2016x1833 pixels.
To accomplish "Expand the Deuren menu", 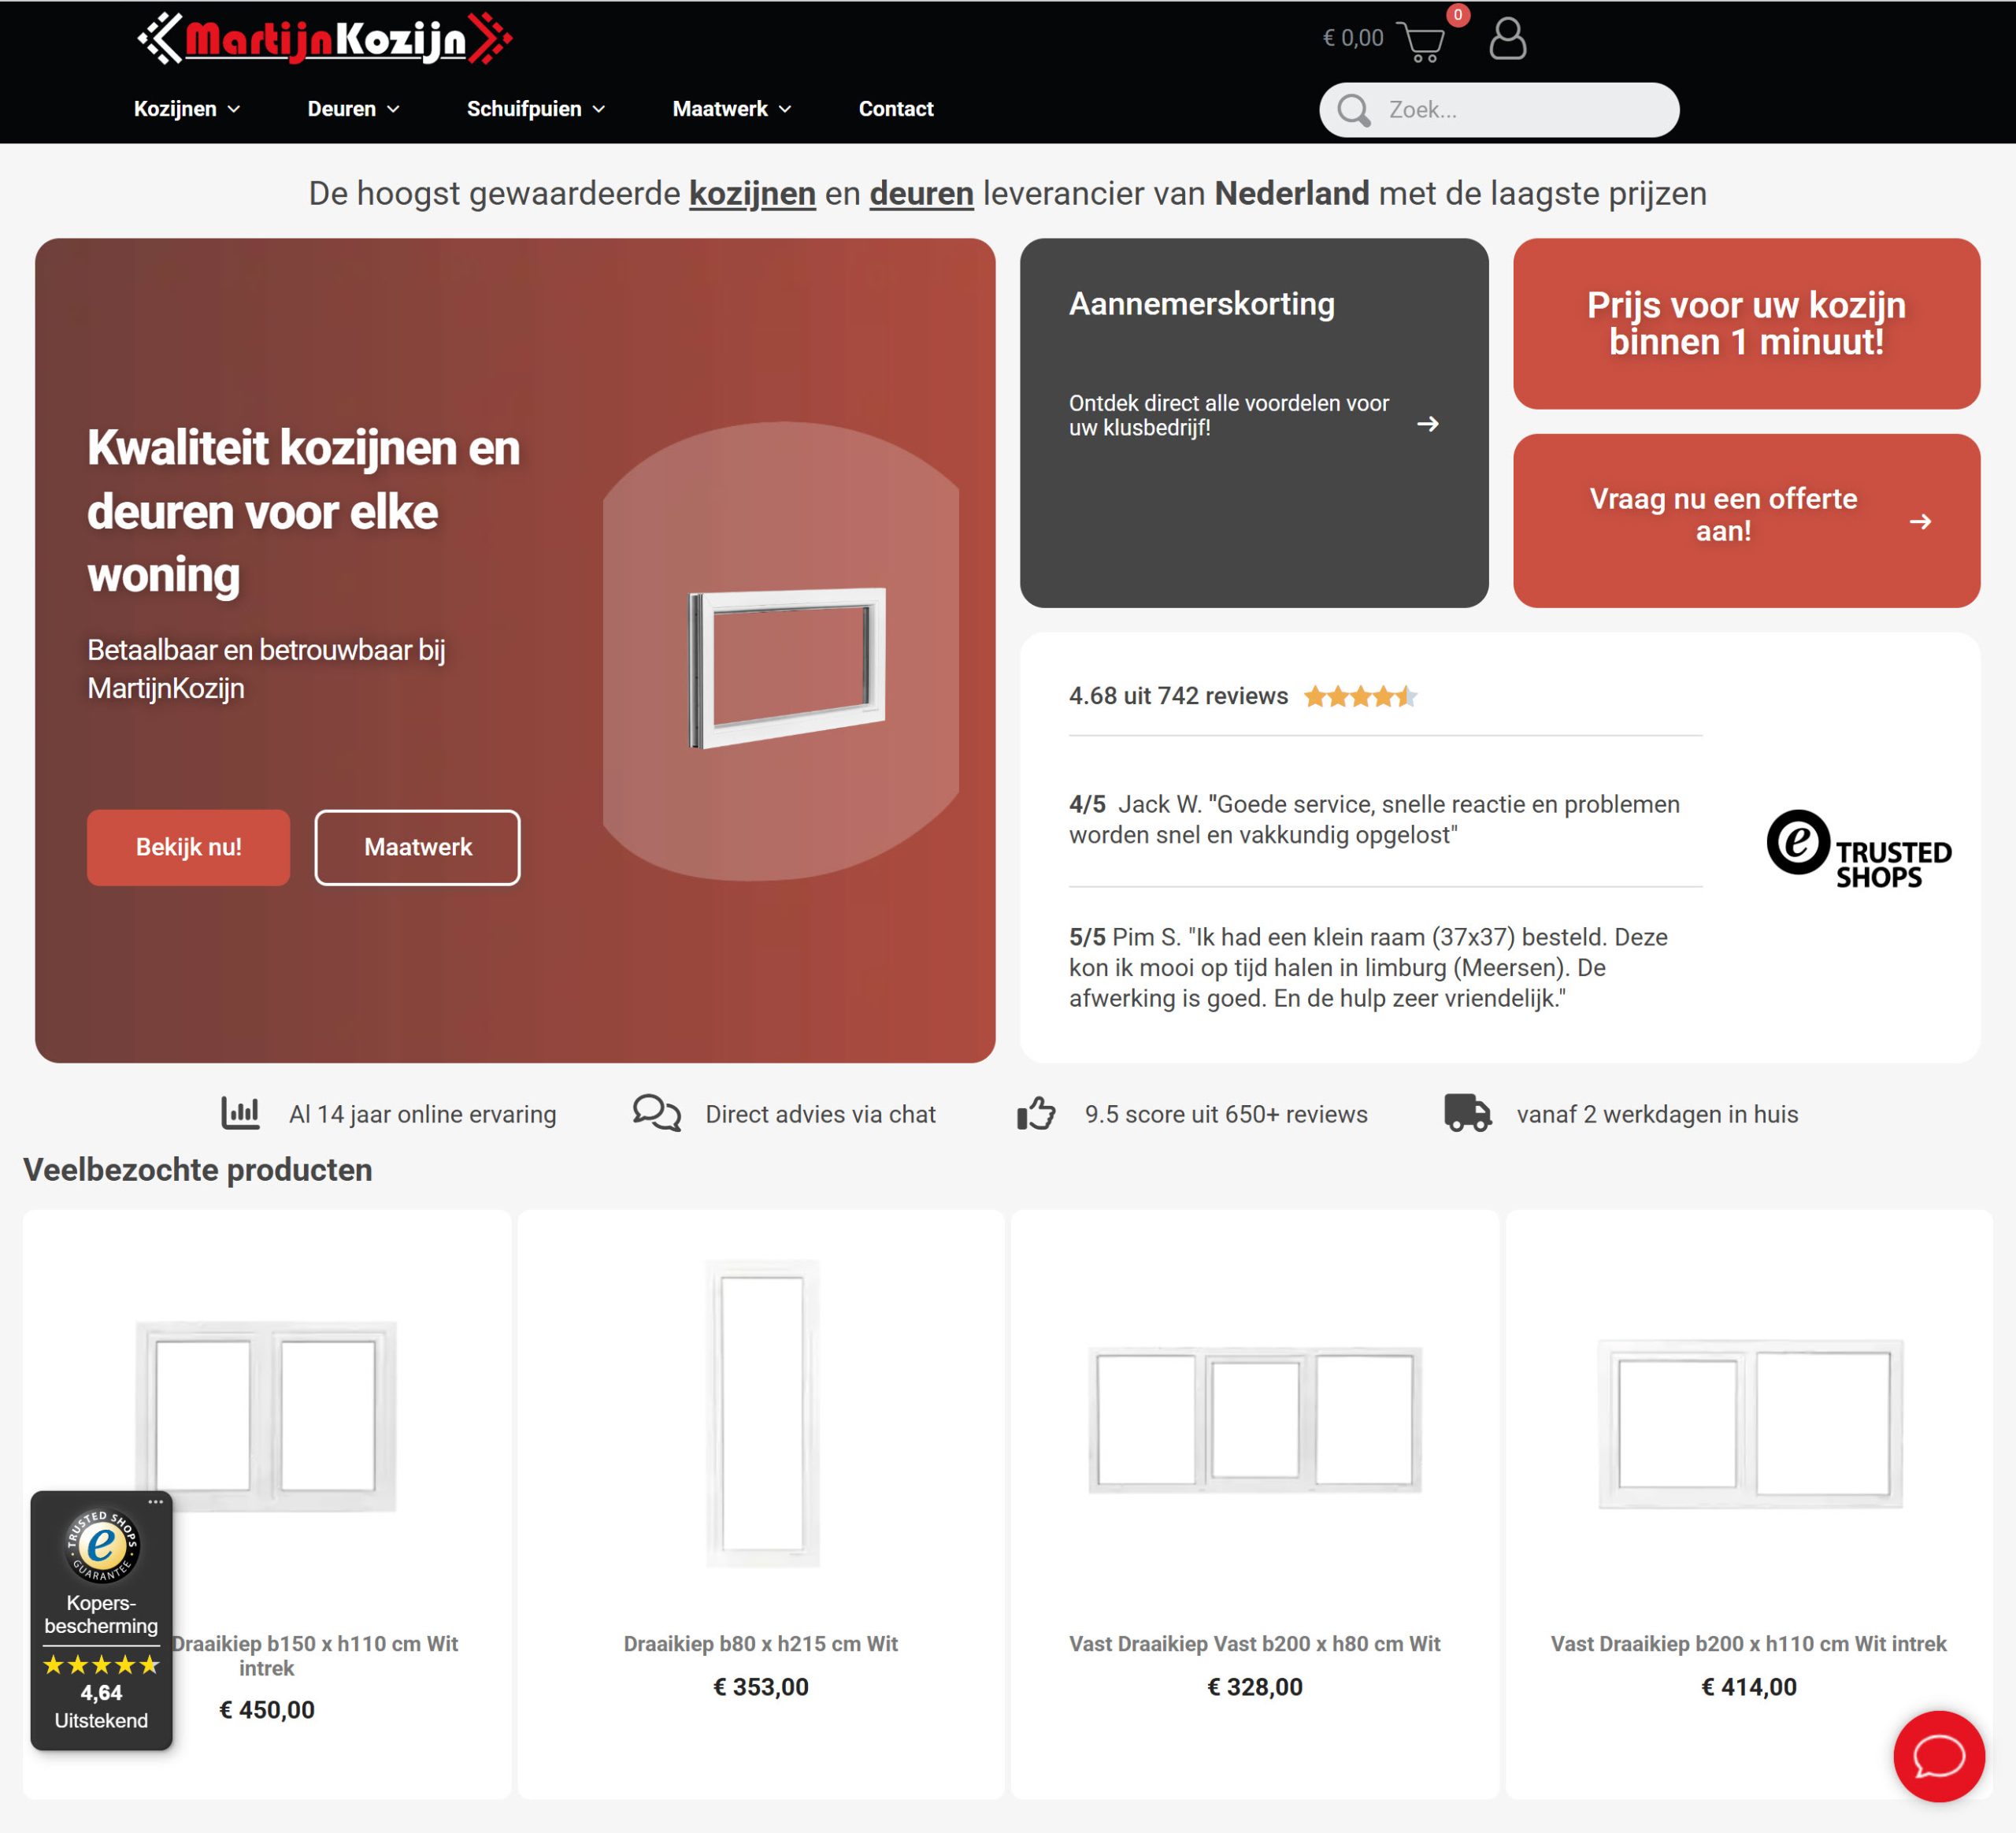I will coord(353,109).
